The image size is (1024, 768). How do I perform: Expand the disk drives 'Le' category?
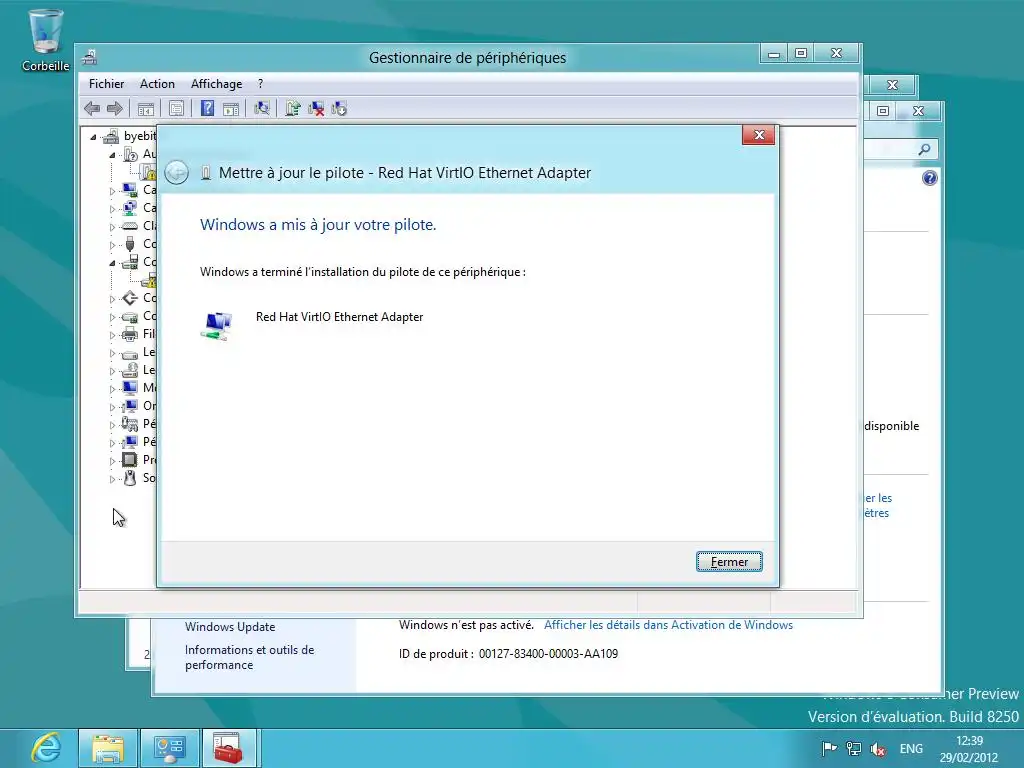112,353
